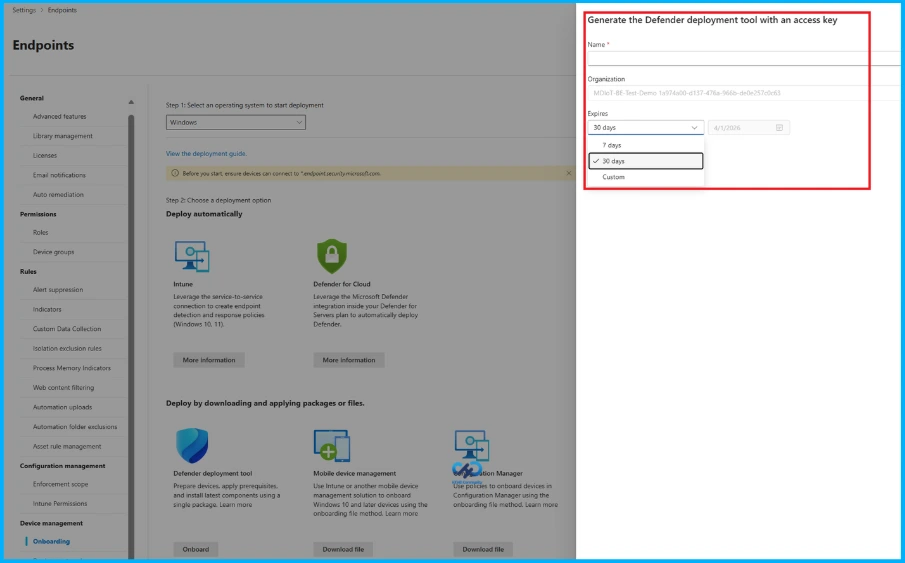
Task: Open Auto remediation settings
Action: pyautogui.click(x=58, y=195)
